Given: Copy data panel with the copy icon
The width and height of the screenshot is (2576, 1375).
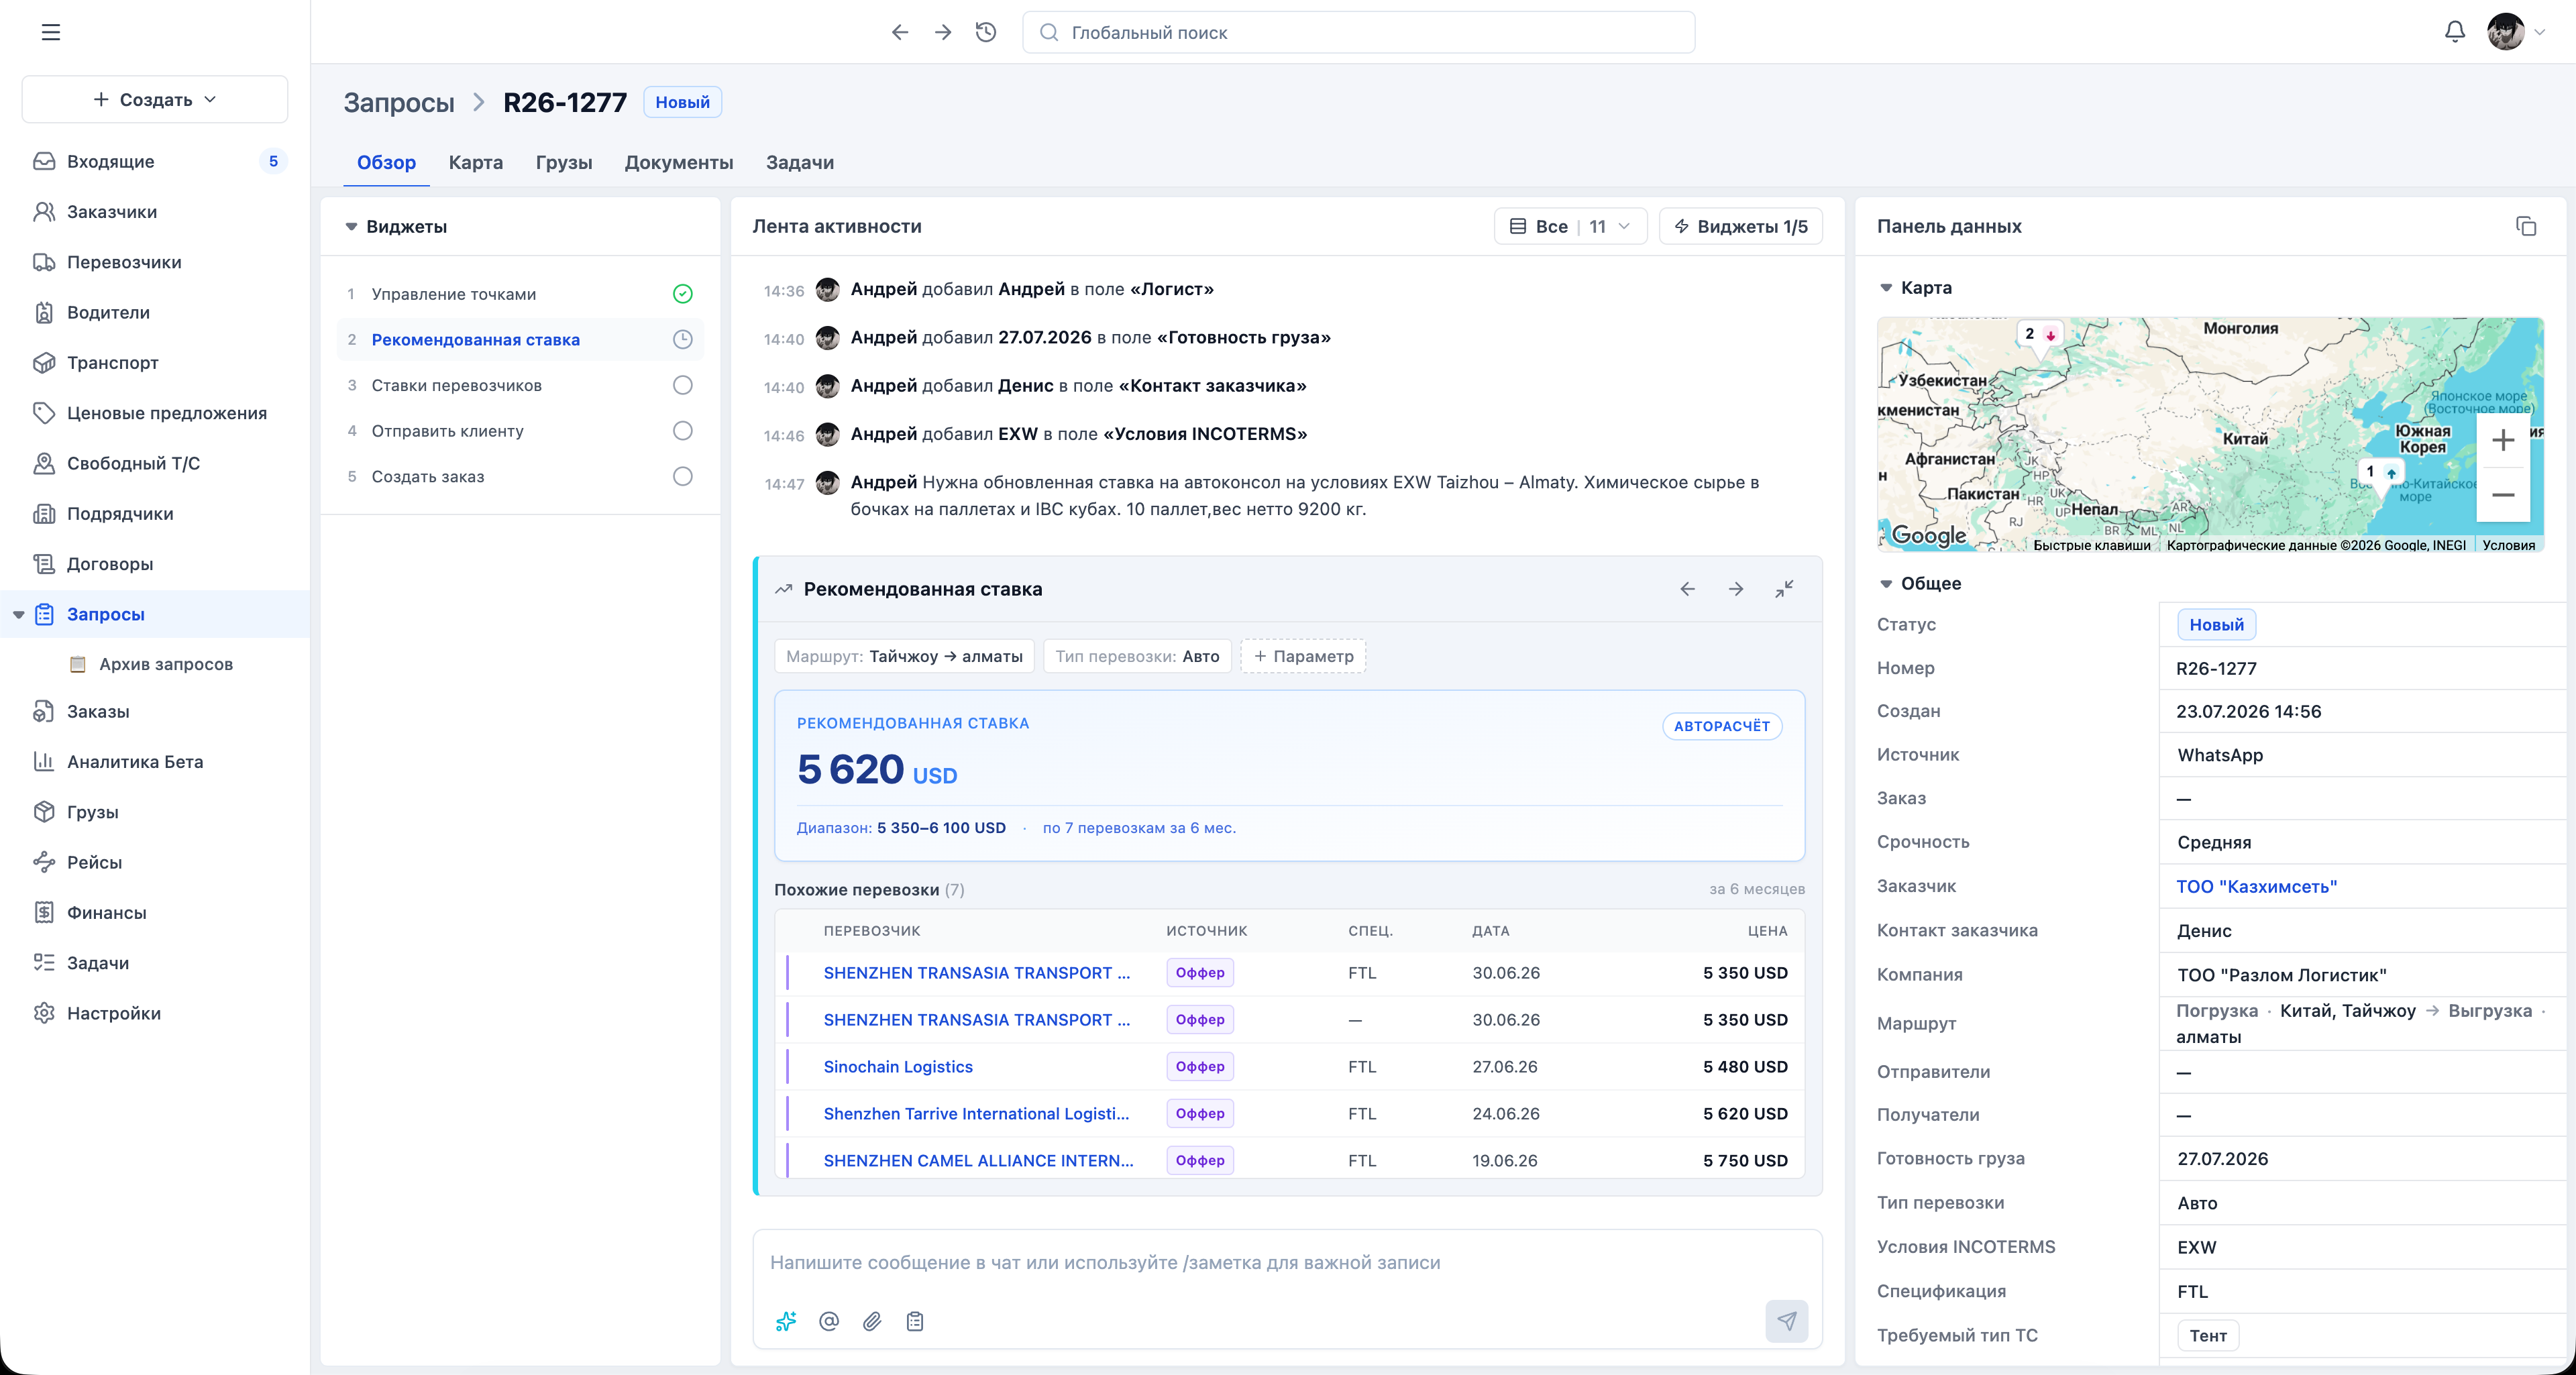Looking at the screenshot, I should (2526, 226).
